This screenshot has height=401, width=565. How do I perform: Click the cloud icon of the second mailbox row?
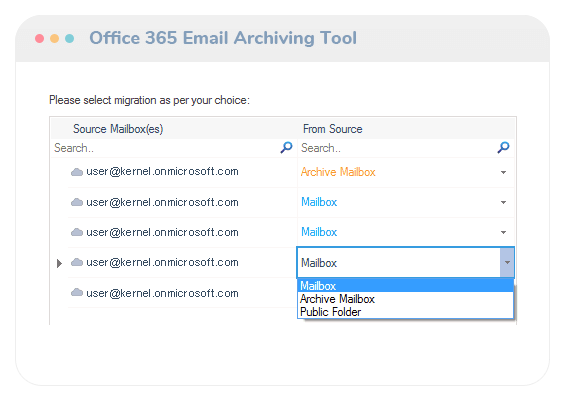pyautogui.click(x=77, y=202)
